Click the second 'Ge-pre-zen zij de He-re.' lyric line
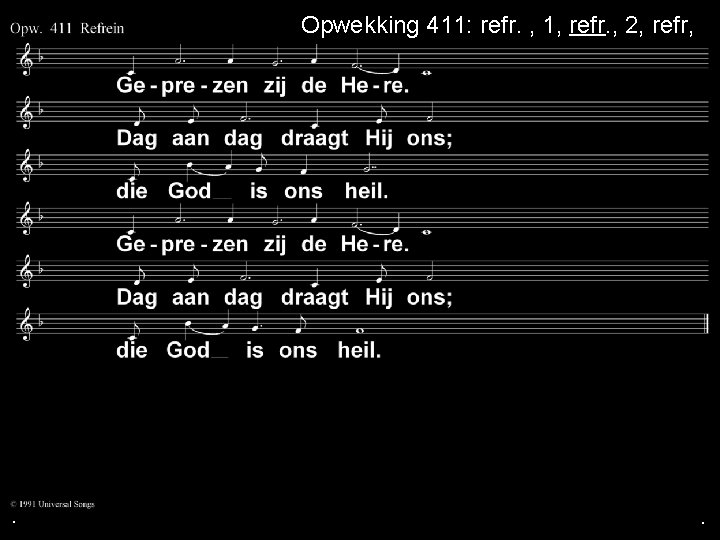 point(262,245)
